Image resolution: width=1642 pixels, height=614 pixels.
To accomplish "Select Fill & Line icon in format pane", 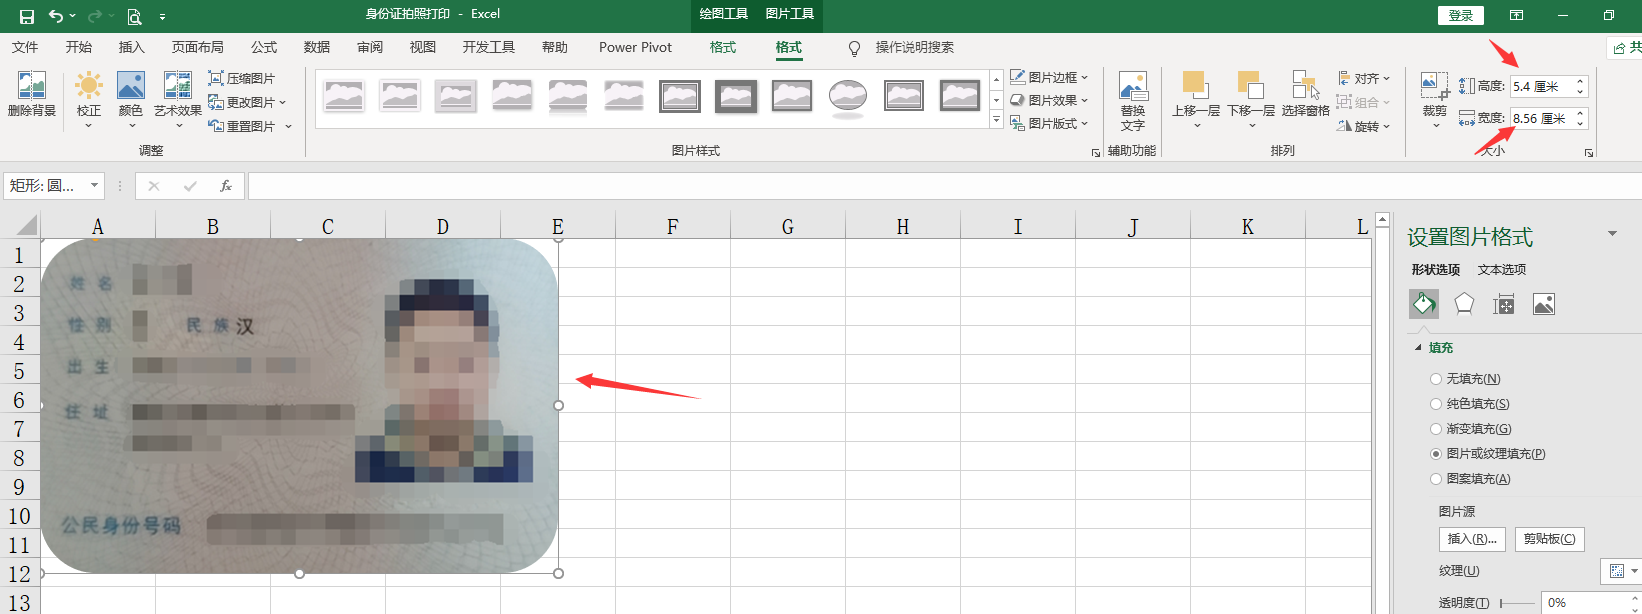I will tap(1424, 304).
